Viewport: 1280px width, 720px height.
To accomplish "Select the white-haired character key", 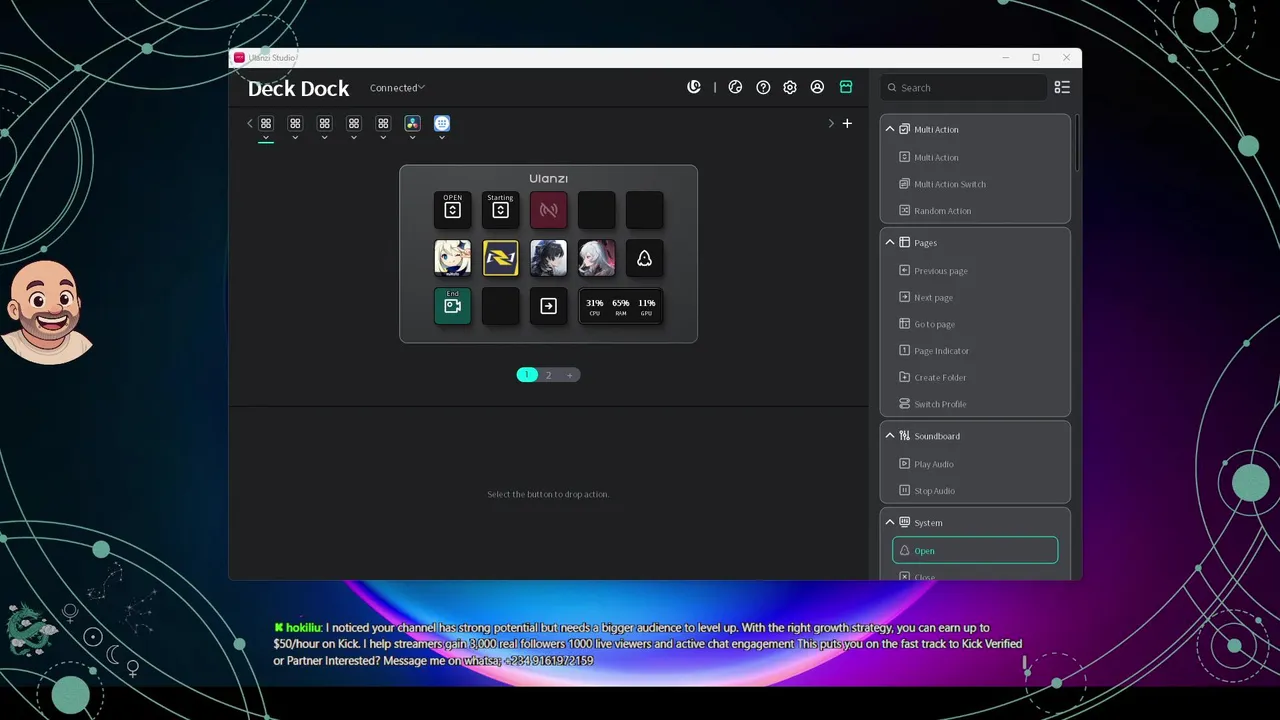I will 597,258.
